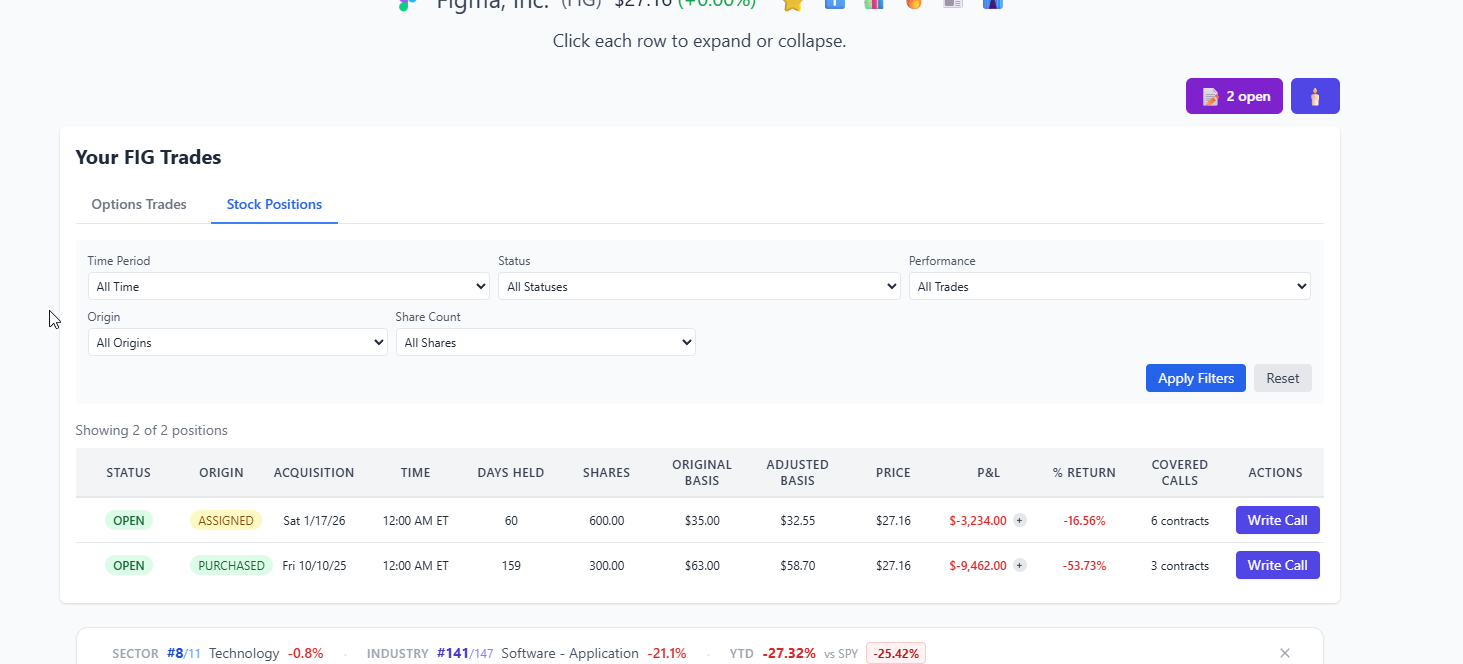This screenshot has height=664, width=1463.
Task: Click the '3 contracts' covered calls cell
Action: (x=1180, y=566)
